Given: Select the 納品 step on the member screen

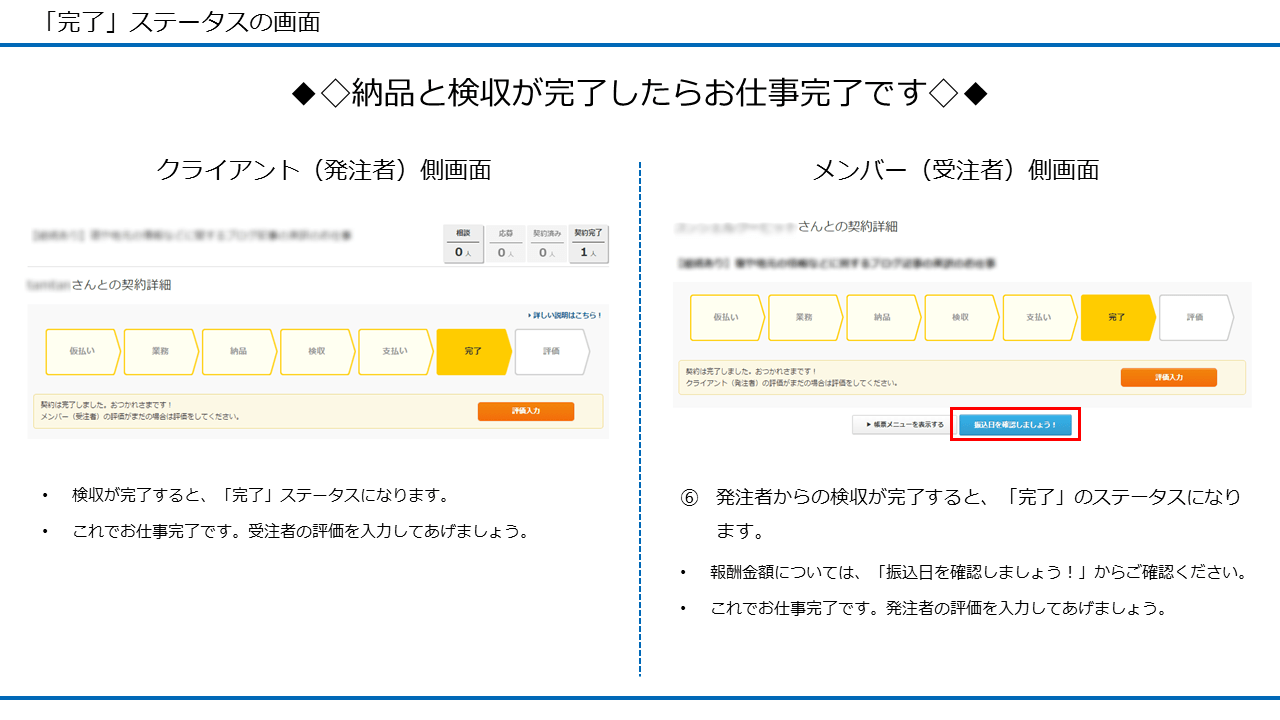Looking at the screenshot, I should 883,317.
